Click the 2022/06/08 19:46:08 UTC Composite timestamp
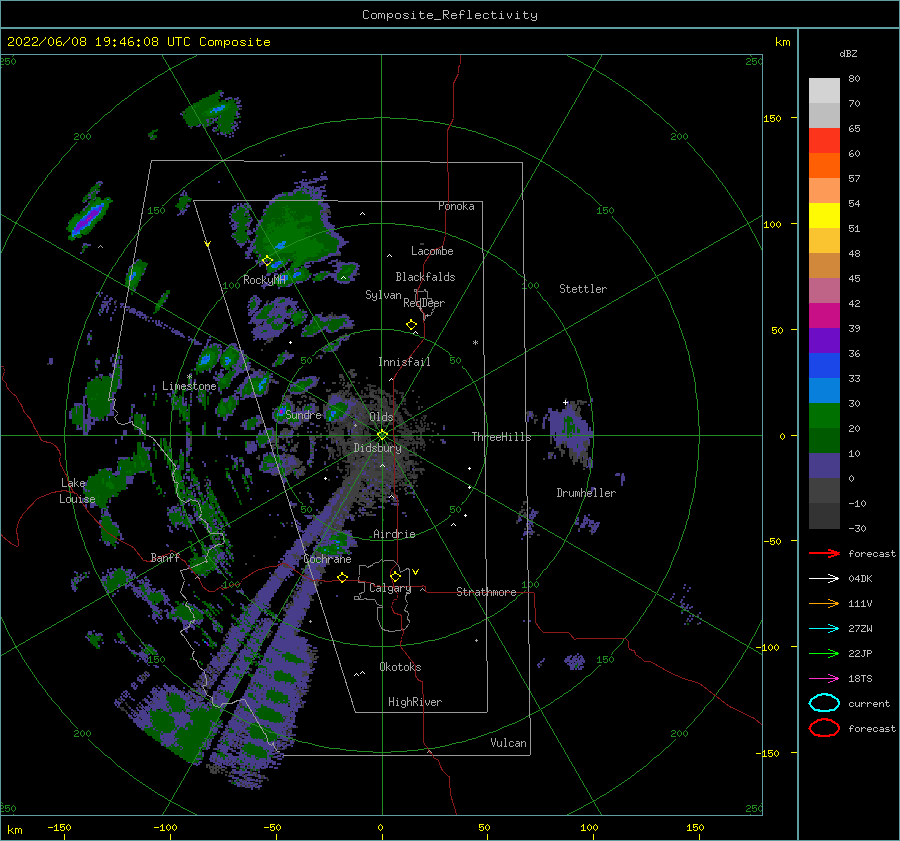The width and height of the screenshot is (900, 841). [138, 42]
